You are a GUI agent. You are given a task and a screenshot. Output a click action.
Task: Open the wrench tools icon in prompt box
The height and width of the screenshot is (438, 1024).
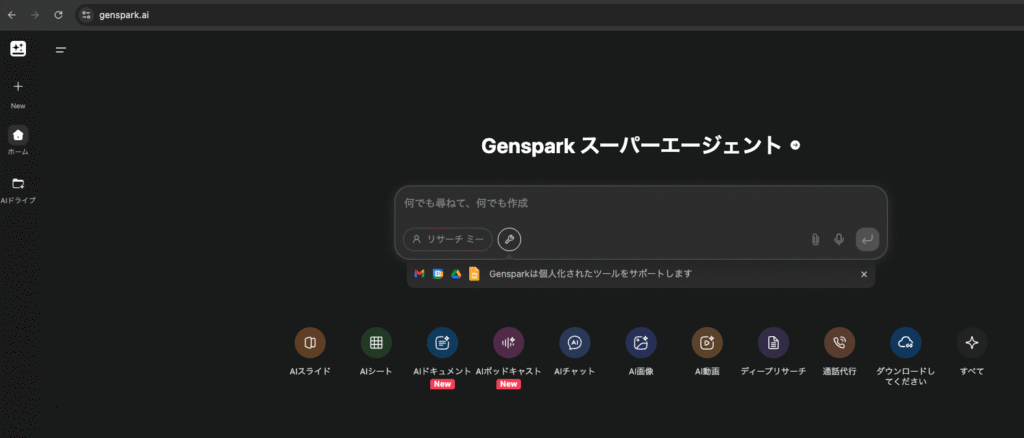point(509,240)
